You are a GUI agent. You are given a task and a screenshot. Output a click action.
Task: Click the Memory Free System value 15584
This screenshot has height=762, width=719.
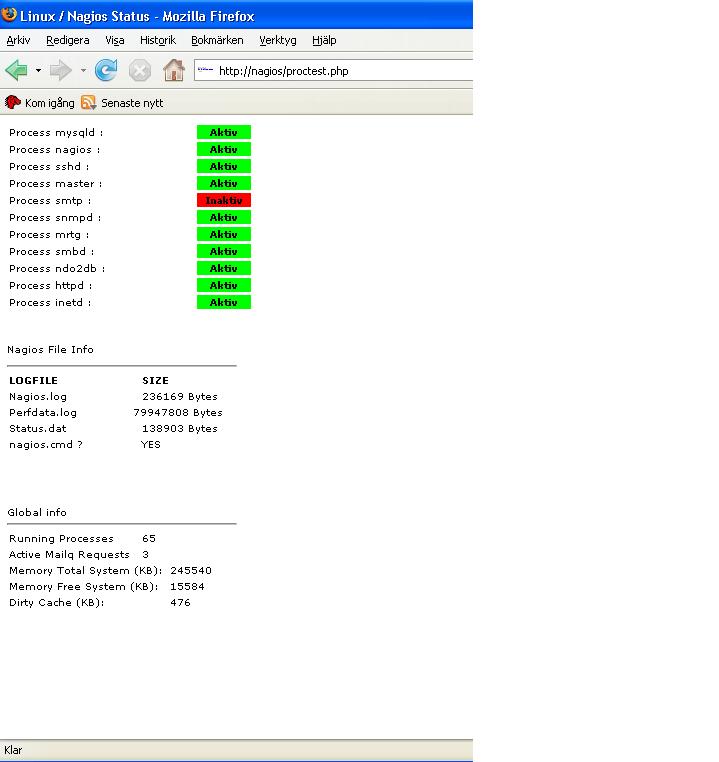coord(187,587)
